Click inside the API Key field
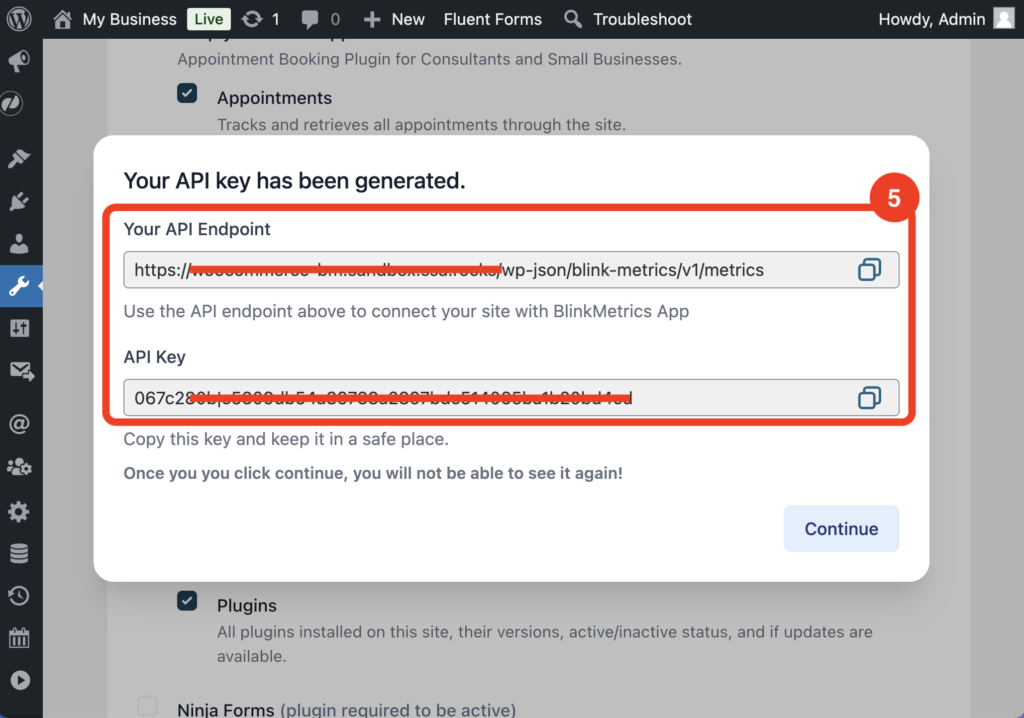This screenshot has width=1024, height=718. (480, 398)
